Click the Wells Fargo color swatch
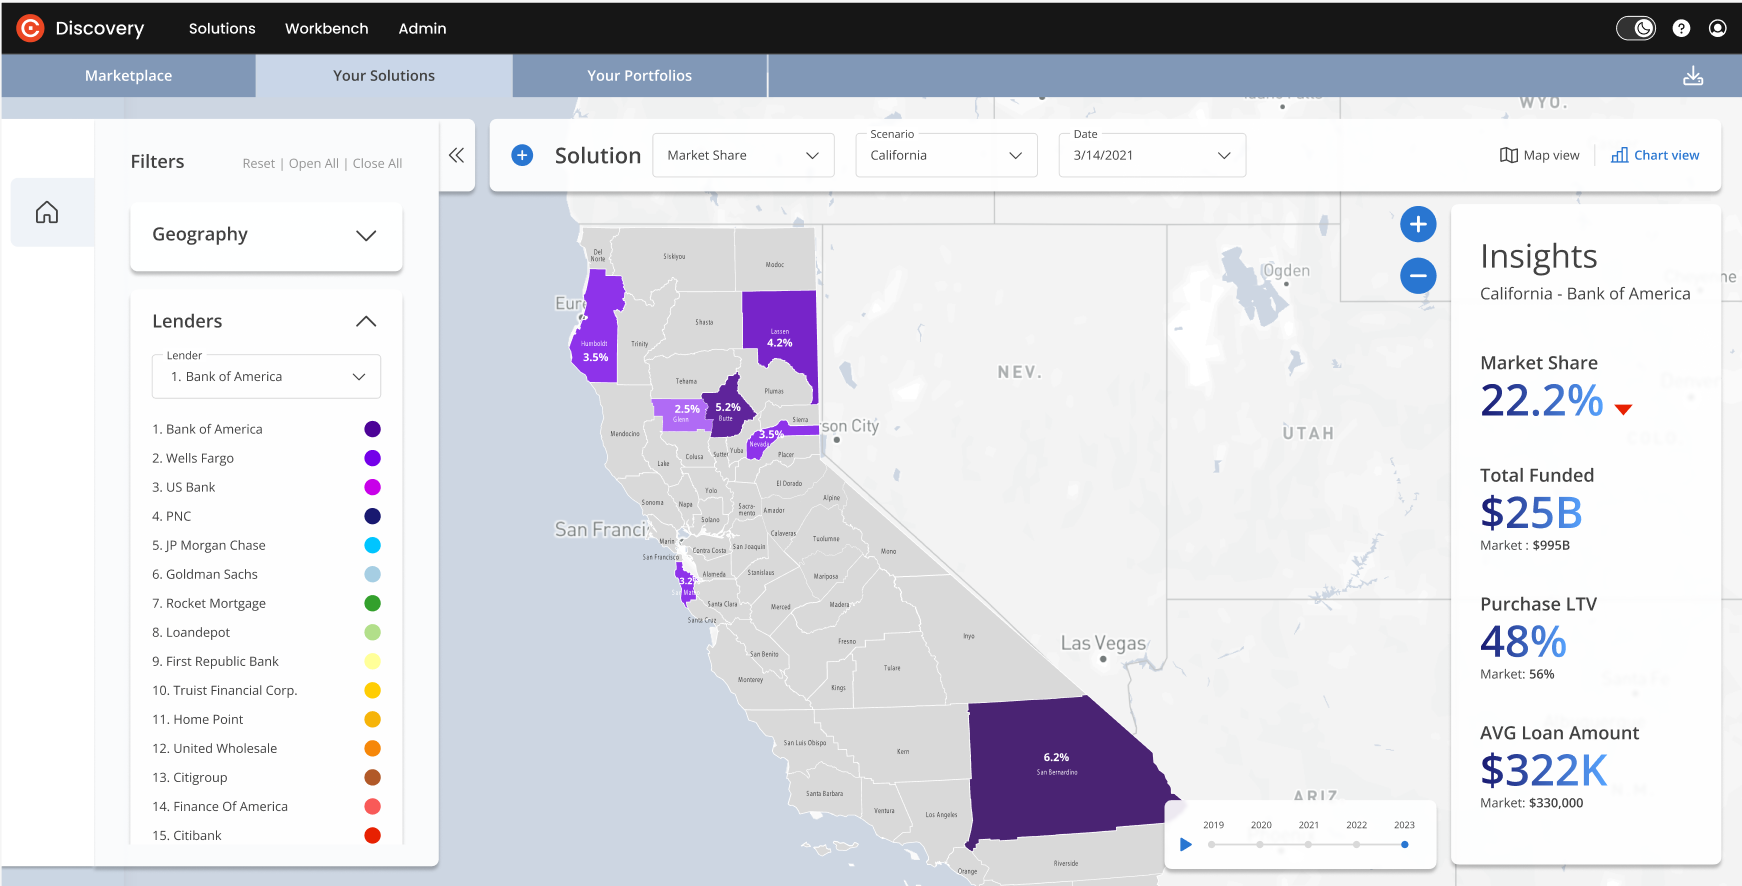The image size is (1742, 886). (372, 458)
